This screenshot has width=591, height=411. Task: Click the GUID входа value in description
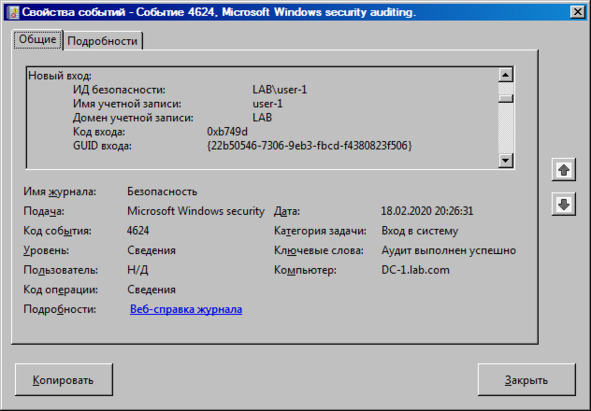[x=309, y=146]
